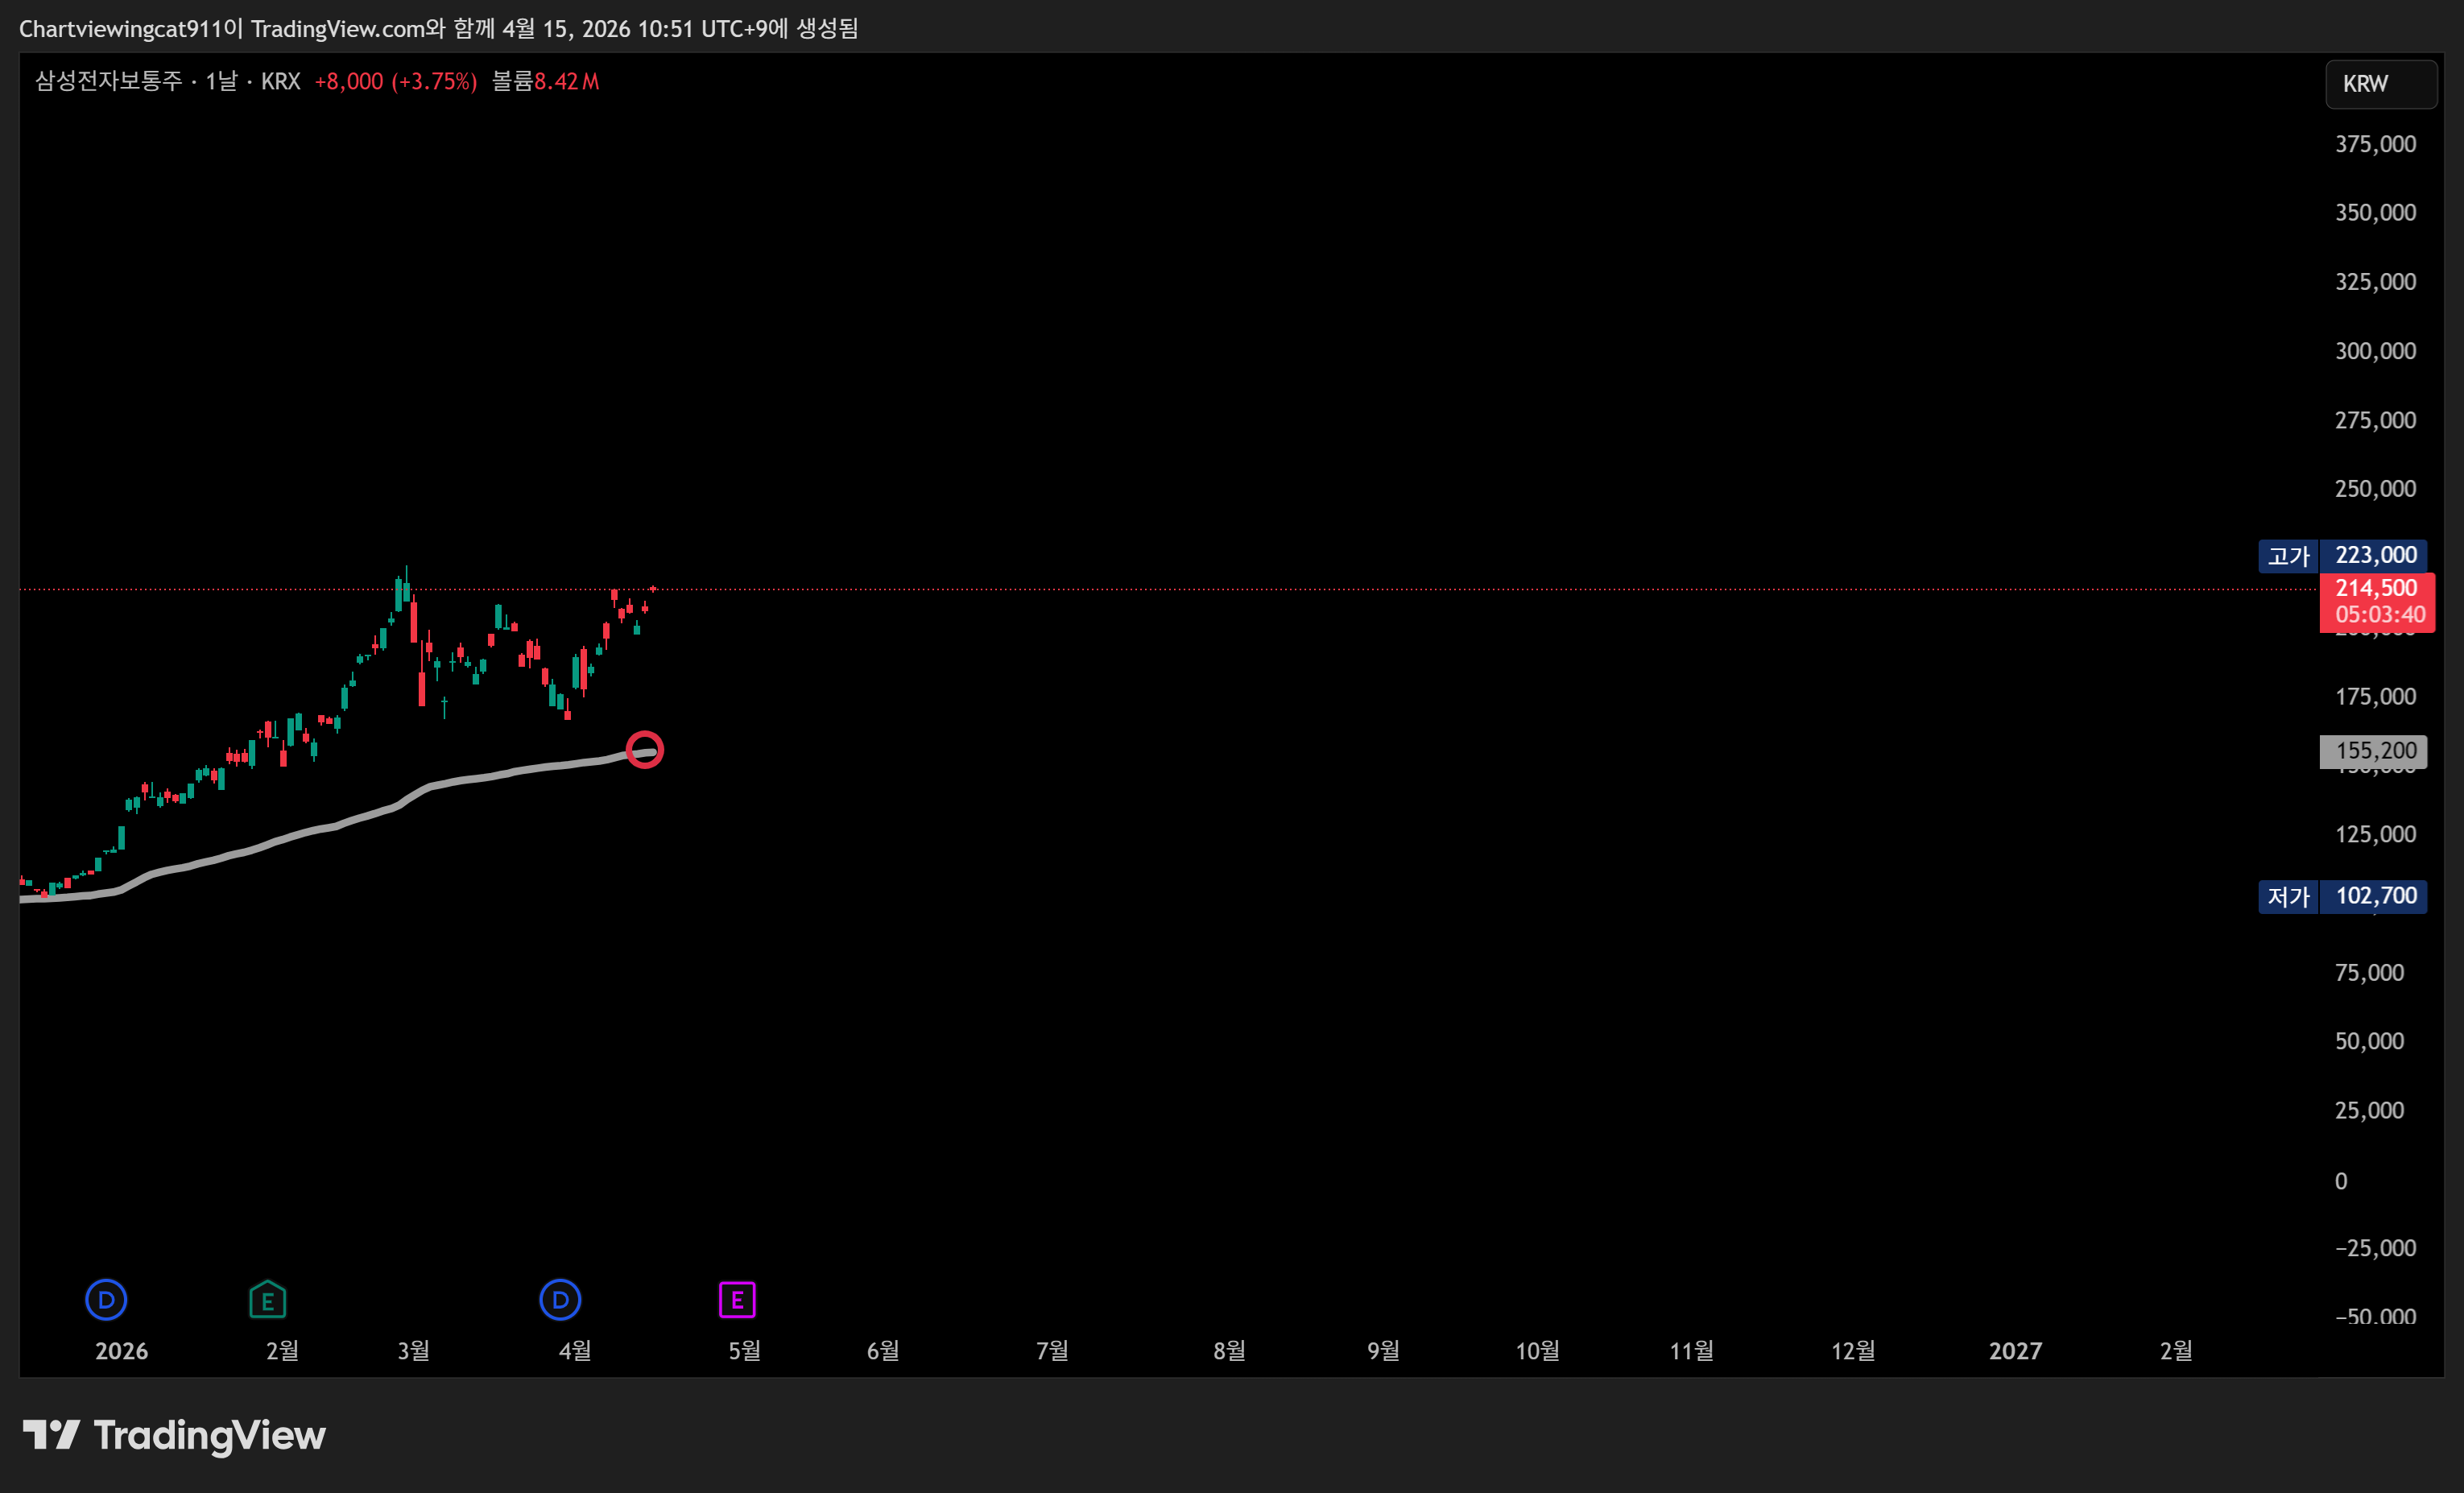The height and width of the screenshot is (1493, 2464).
Task: Open the KRW currency selector
Action: 2380,84
